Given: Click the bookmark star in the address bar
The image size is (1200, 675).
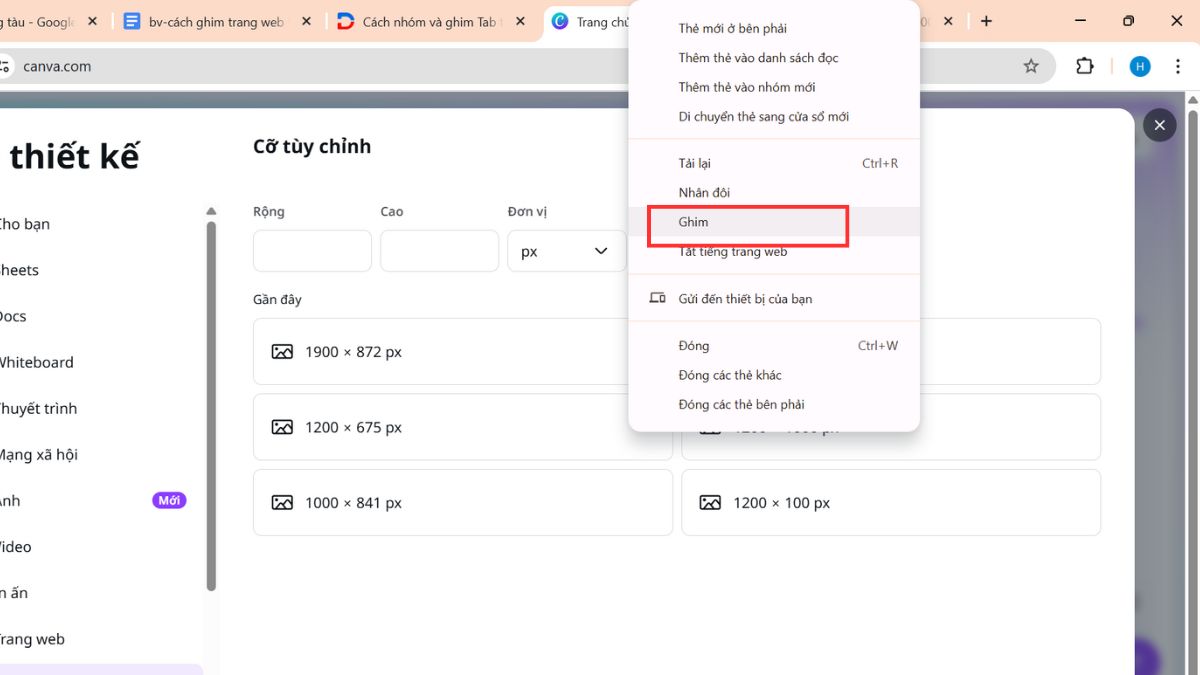Looking at the screenshot, I should coord(1031,65).
